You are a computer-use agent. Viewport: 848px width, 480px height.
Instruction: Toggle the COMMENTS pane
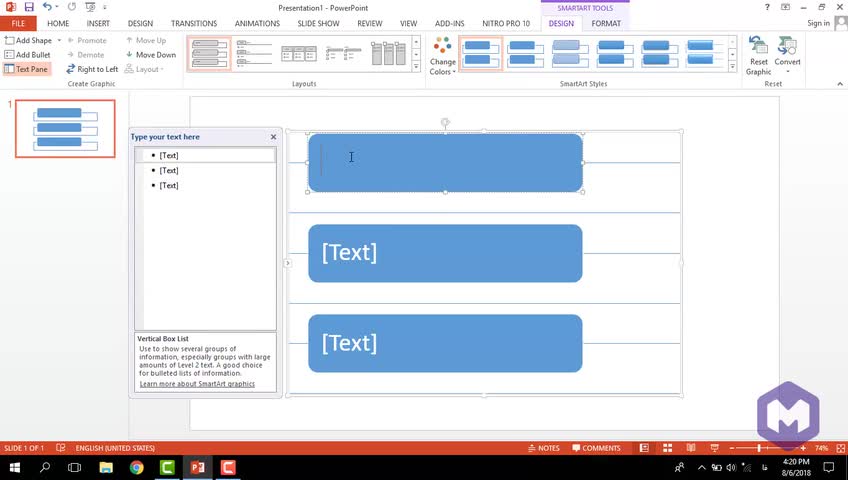(597, 448)
